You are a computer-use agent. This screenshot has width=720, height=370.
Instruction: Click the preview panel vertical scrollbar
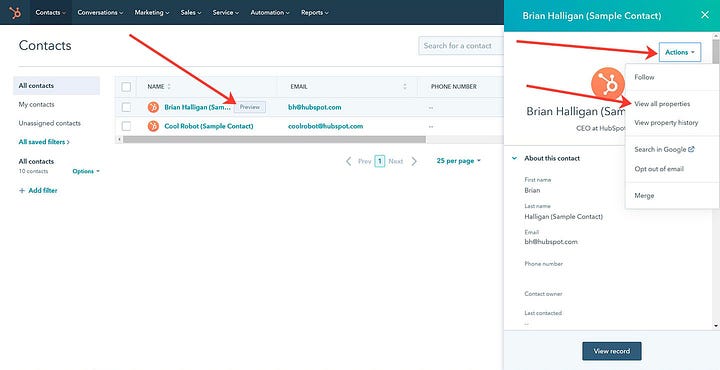(x=716, y=51)
